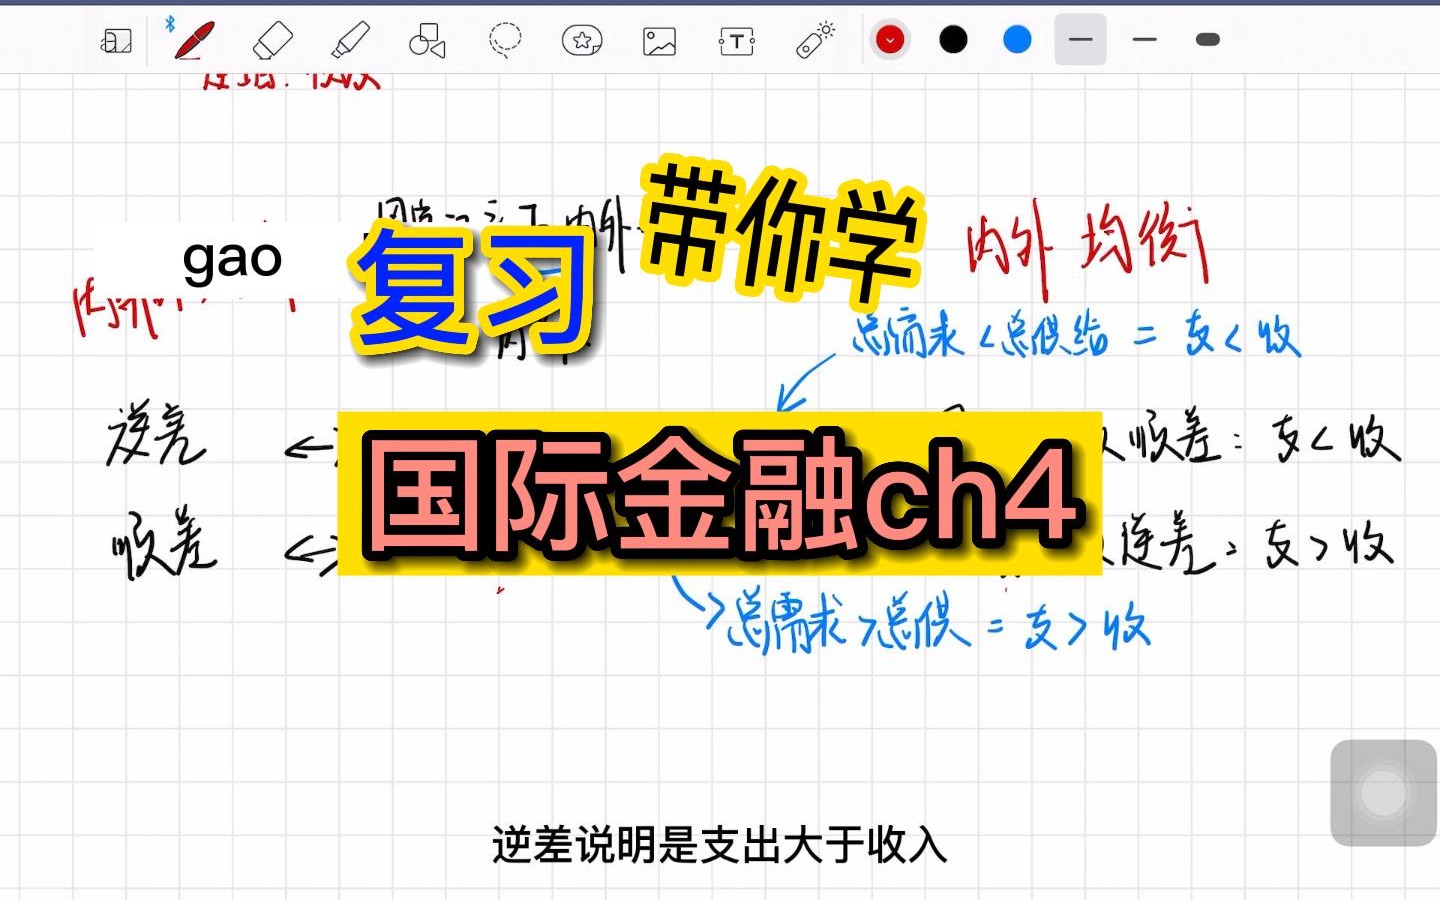Image resolution: width=1440 pixels, height=900 pixels.
Task: Select the Text box tool
Action: click(737, 41)
